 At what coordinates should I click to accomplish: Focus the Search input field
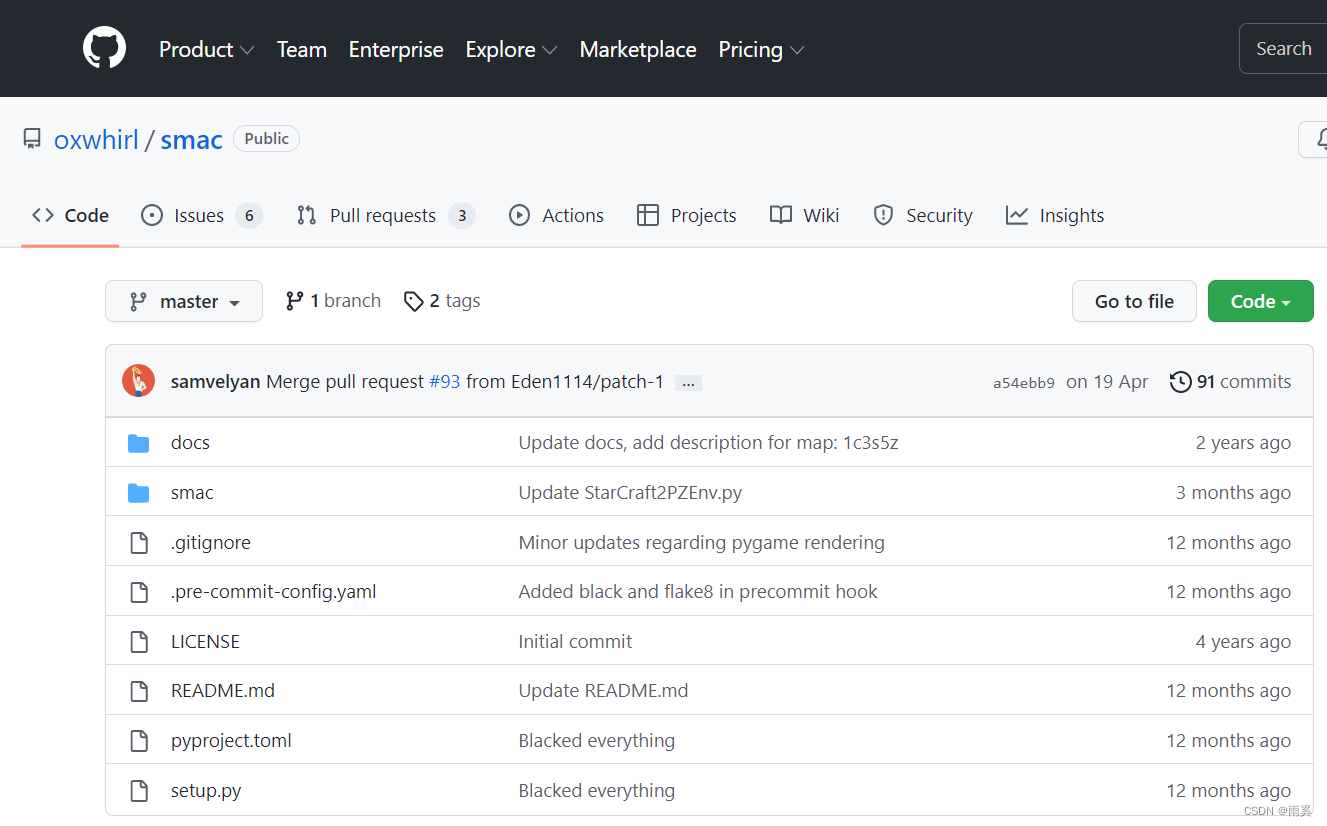coord(1283,49)
